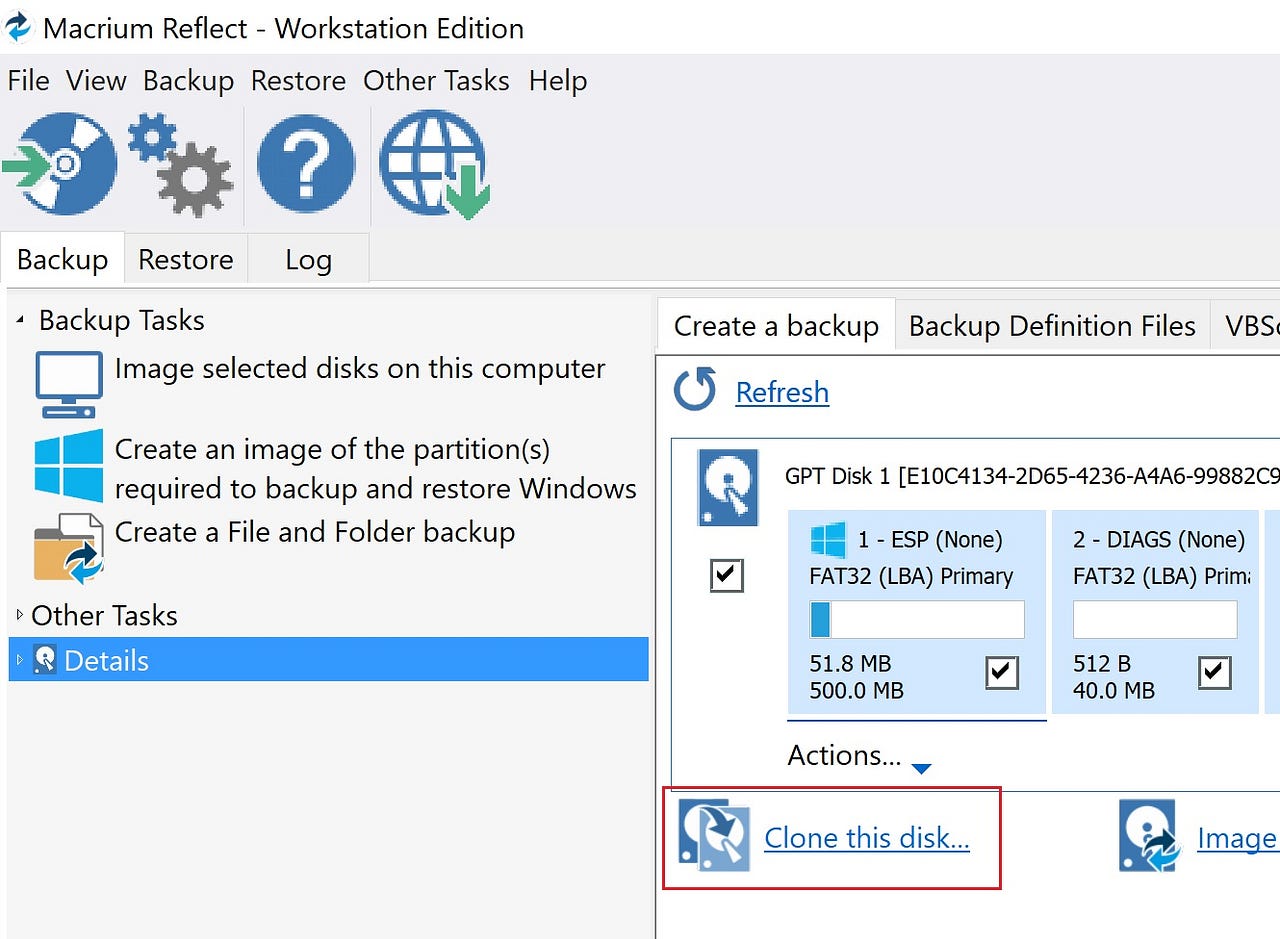Viewport: 1280px width, 939px height.
Task: Switch to the Log tab
Action: pyautogui.click(x=308, y=259)
